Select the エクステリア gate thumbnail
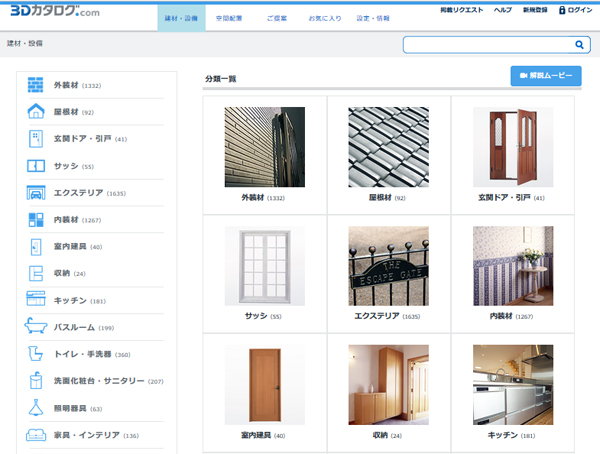This screenshot has height=454, width=600. [388, 266]
